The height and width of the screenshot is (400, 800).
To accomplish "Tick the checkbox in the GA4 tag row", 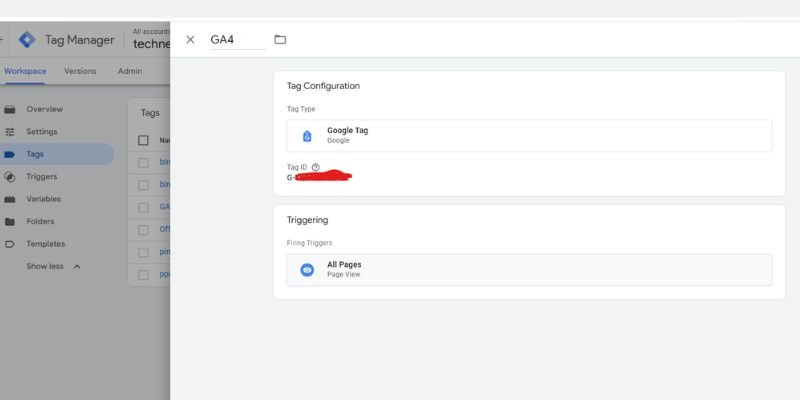I will 143,208.
